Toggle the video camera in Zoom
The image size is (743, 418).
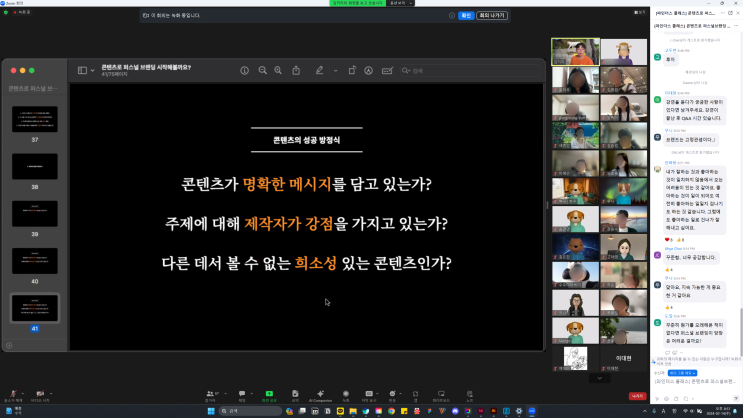point(41,393)
